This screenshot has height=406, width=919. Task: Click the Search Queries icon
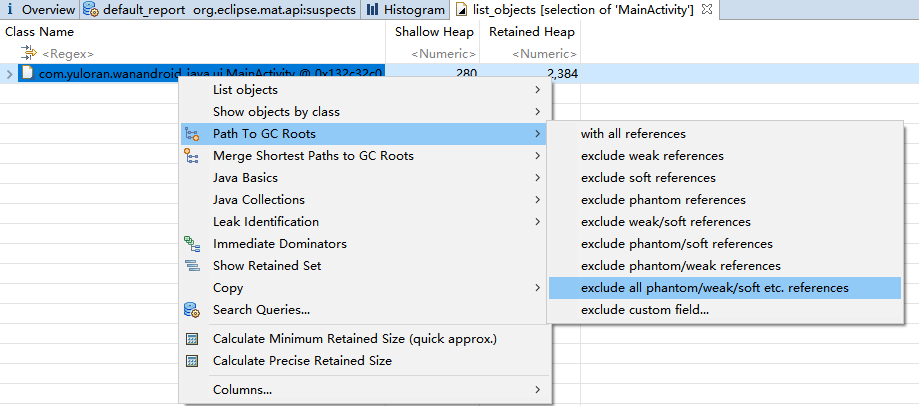tap(192, 310)
